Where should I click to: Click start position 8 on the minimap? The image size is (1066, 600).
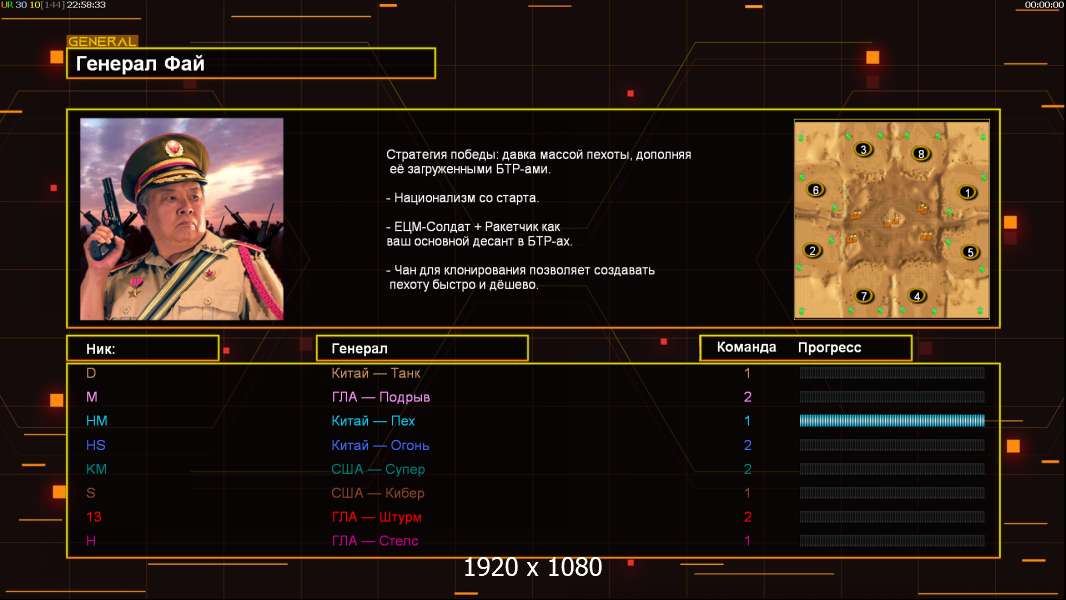click(x=921, y=154)
